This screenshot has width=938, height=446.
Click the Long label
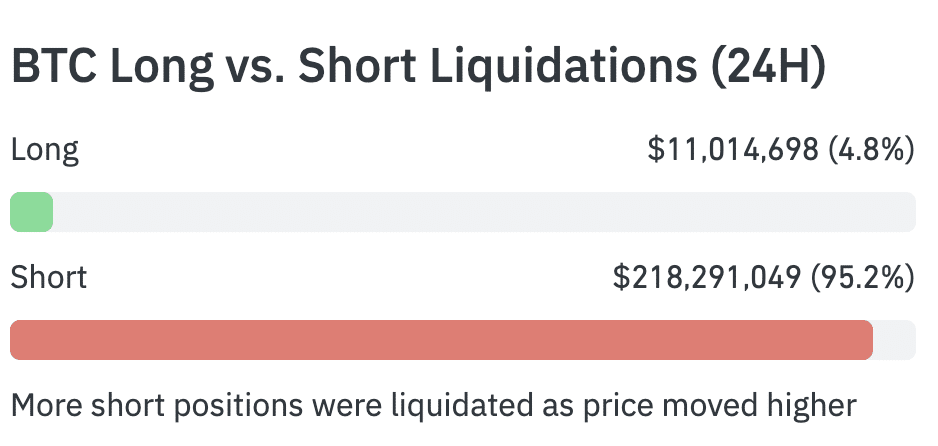(x=44, y=150)
